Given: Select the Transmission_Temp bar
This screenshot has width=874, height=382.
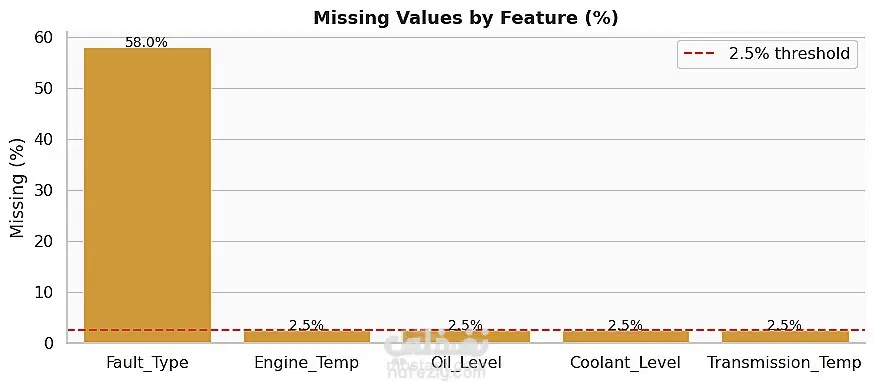Looking at the screenshot, I should pyautogui.click(x=785, y=337).
